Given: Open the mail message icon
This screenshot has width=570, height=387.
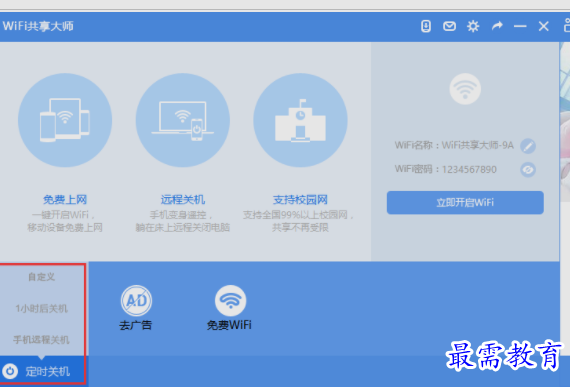Looking at the screenshot, I should coord(449,26).
